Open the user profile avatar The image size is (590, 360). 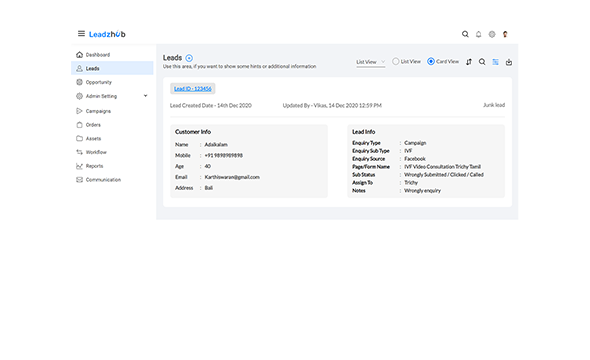pyautogui.click(x=505, y=34)
